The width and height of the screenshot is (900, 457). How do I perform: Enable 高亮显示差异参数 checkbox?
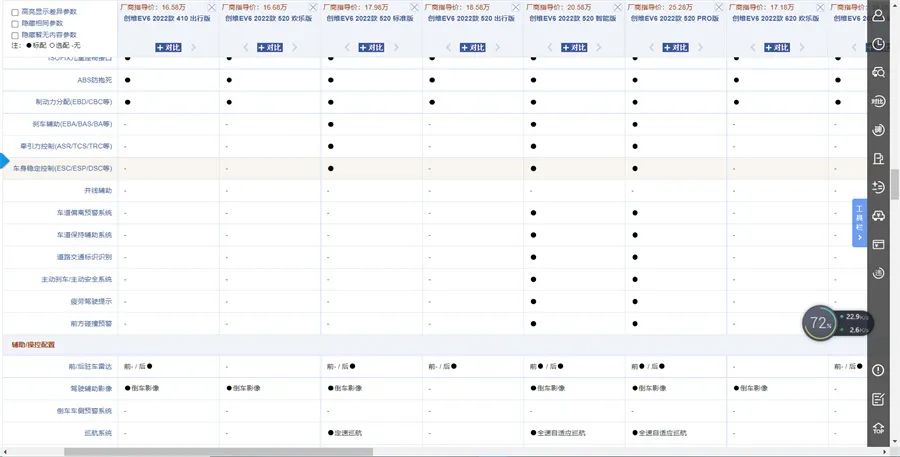point(14,11)
